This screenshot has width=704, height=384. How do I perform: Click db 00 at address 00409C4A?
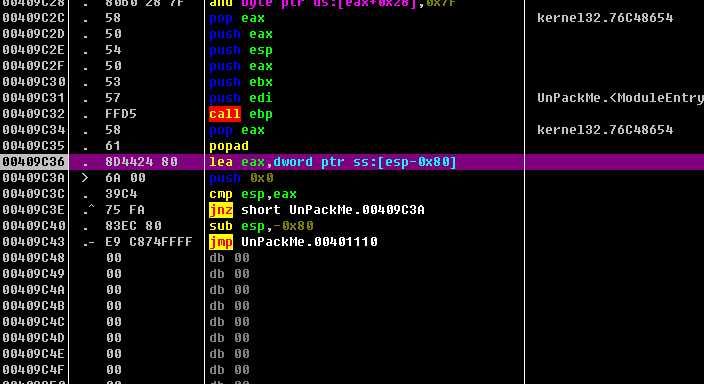tap(229, 290)
